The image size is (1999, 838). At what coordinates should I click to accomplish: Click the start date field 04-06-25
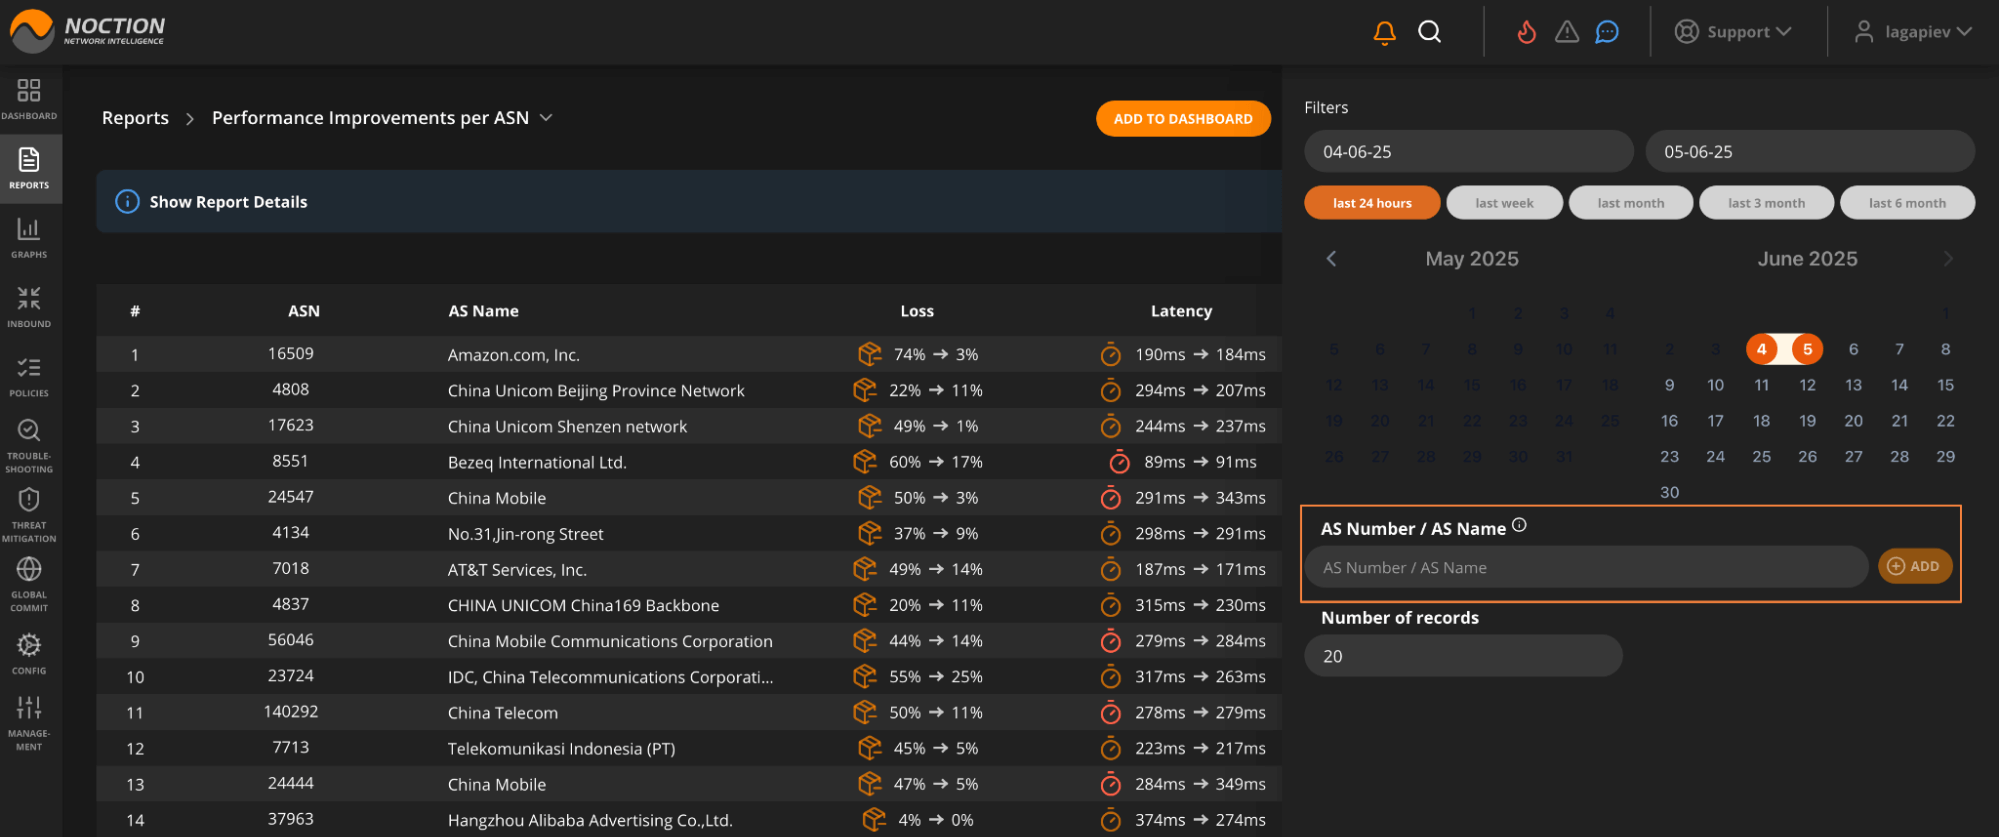[1468, 152]
